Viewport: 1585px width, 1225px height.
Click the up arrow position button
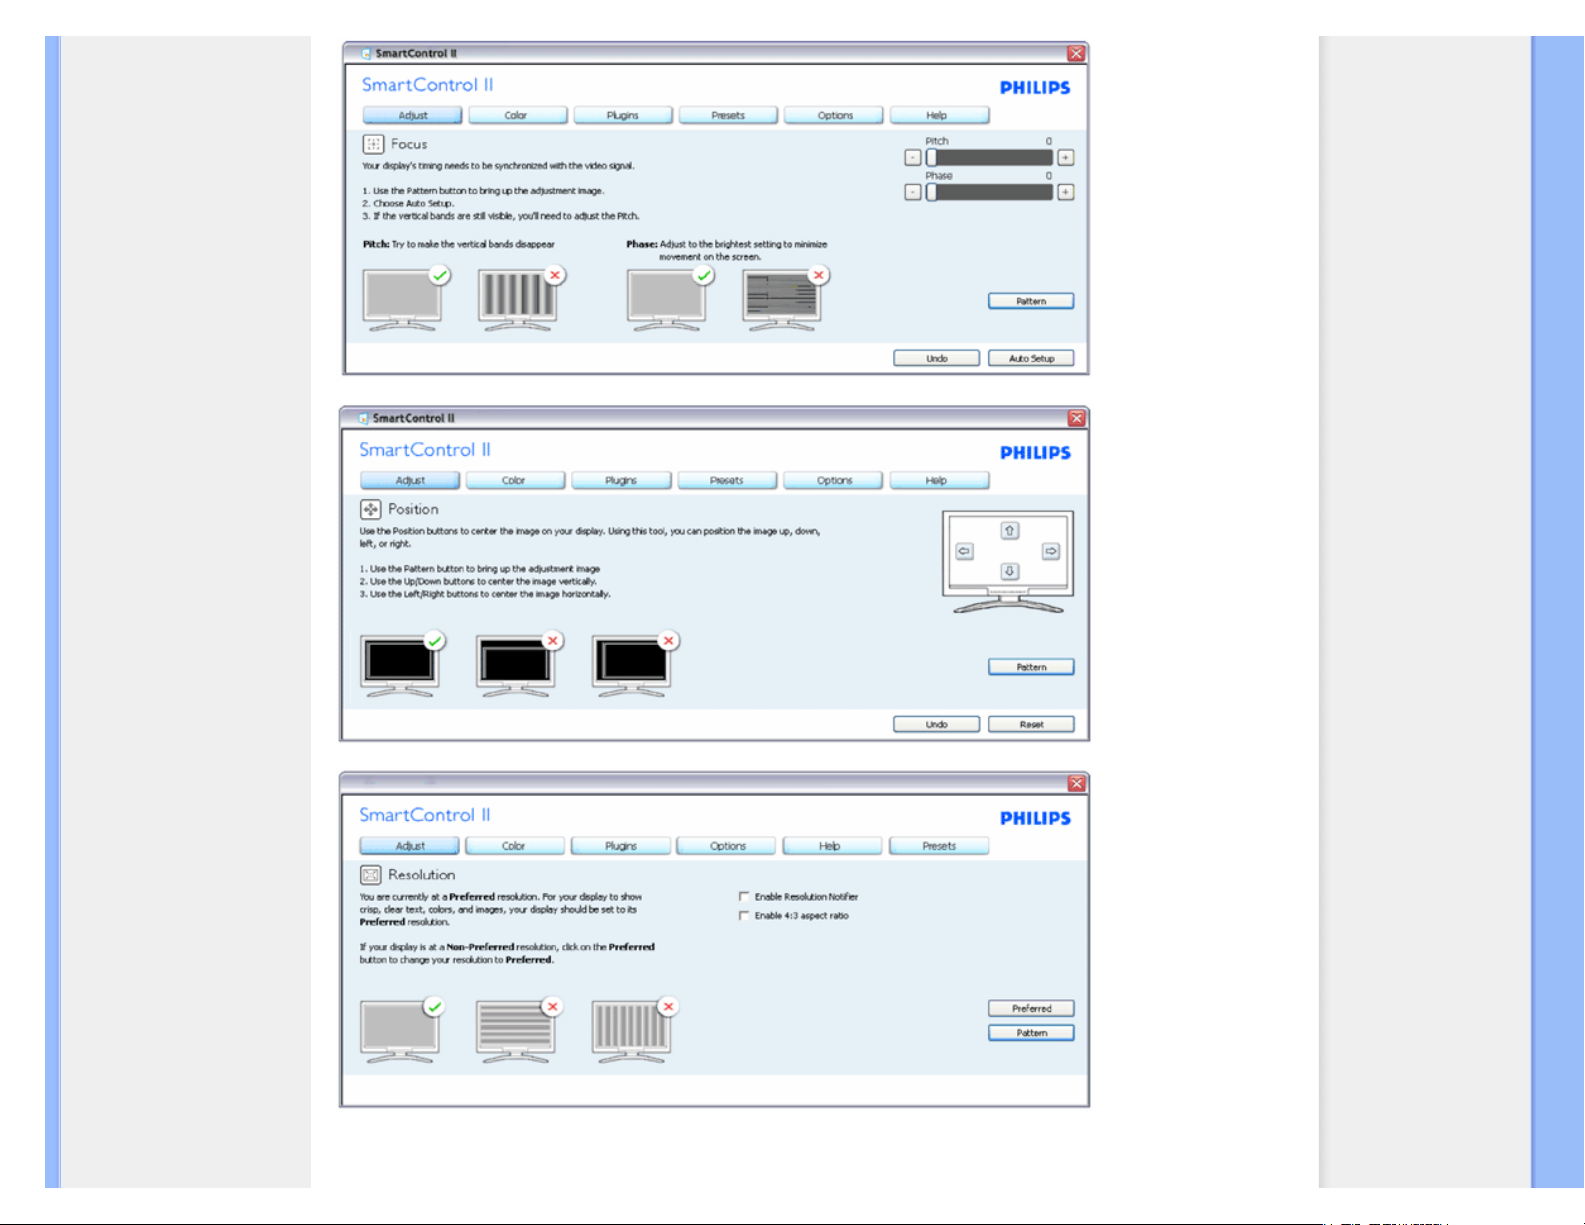(x=1009, y=531)
